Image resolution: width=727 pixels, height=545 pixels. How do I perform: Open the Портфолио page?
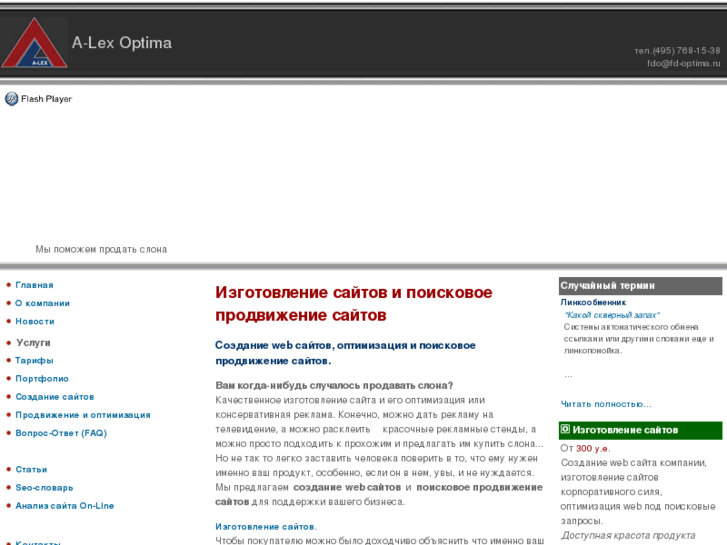point(42,378)
